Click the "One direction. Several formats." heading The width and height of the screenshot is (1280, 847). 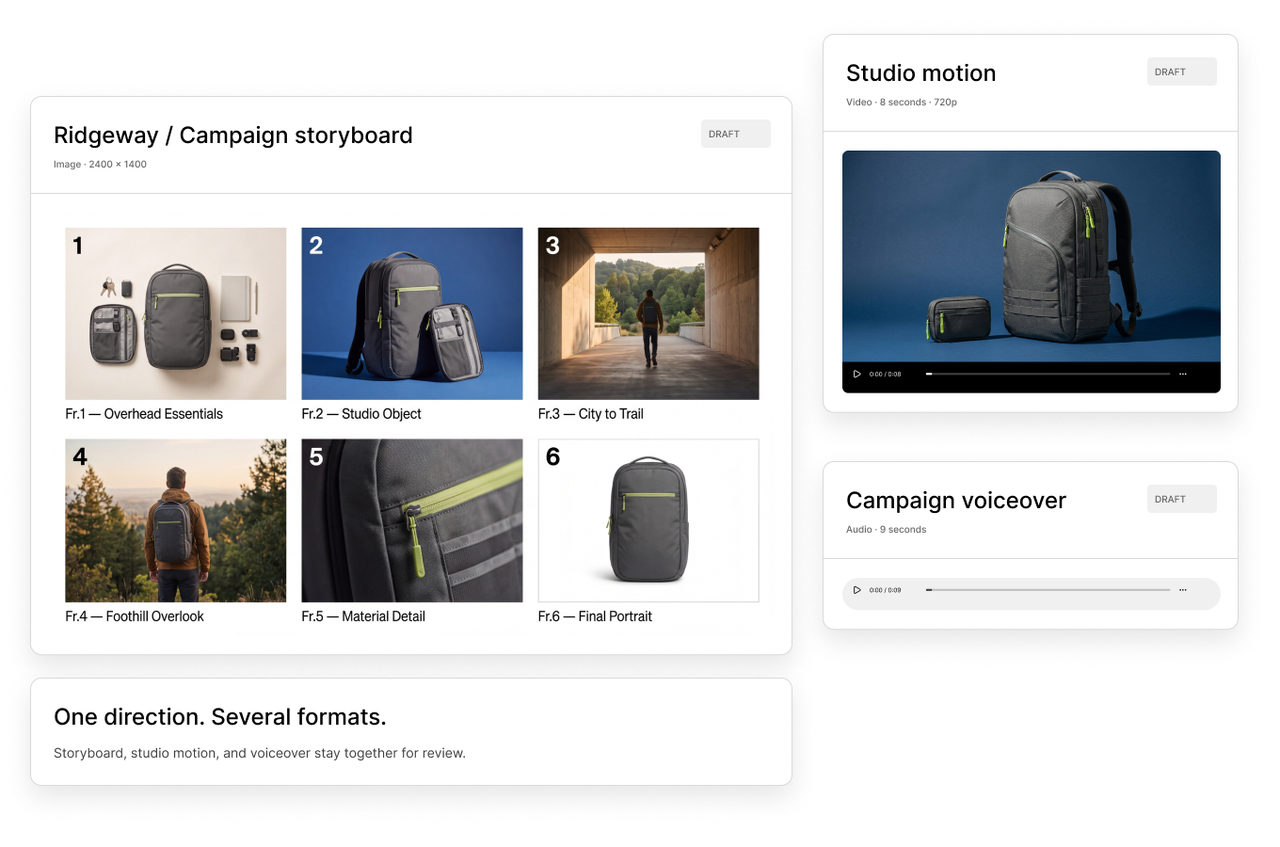[x=220, y=717]
